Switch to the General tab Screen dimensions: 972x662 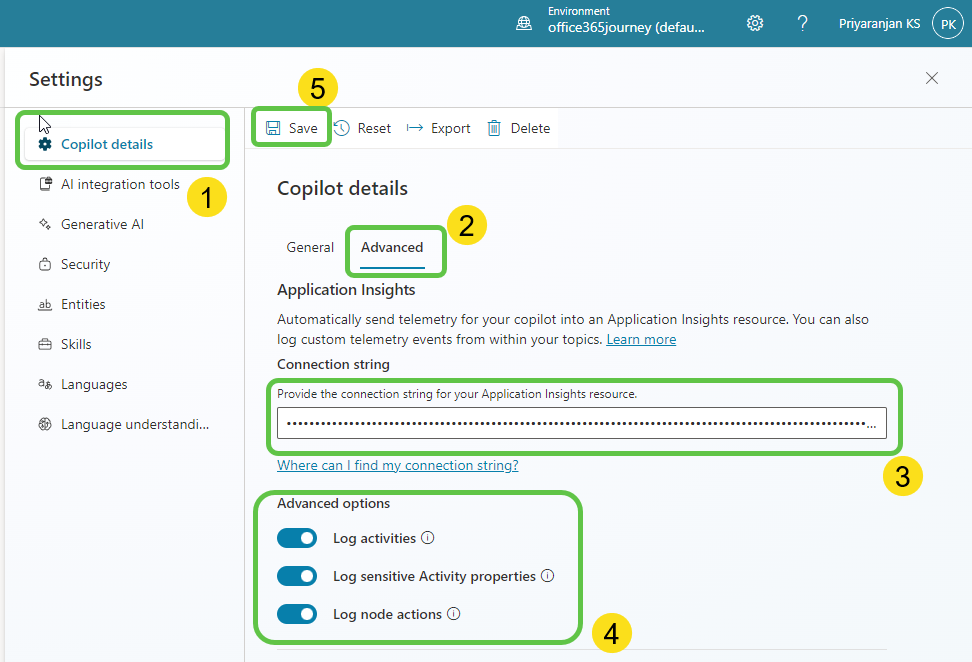[x=310, y=247]
